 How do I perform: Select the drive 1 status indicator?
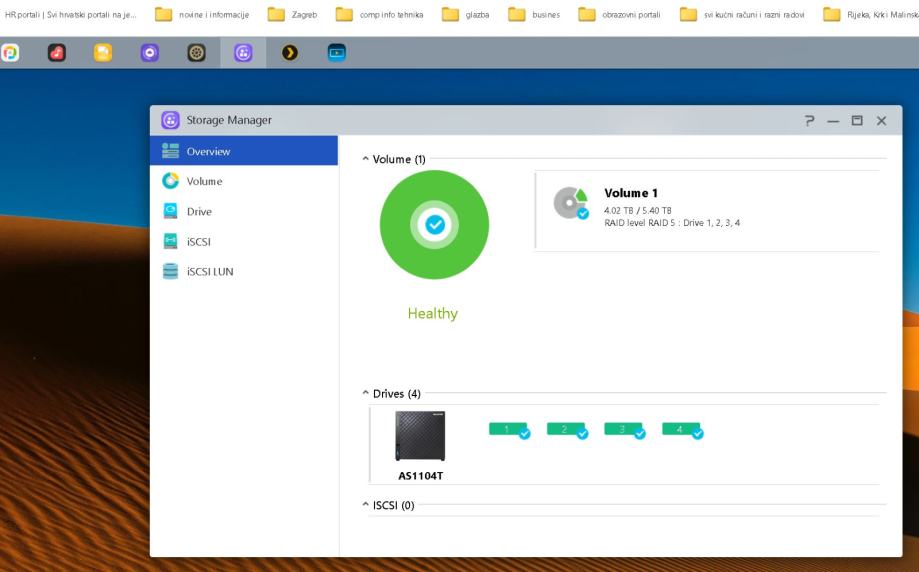[509, 429]
